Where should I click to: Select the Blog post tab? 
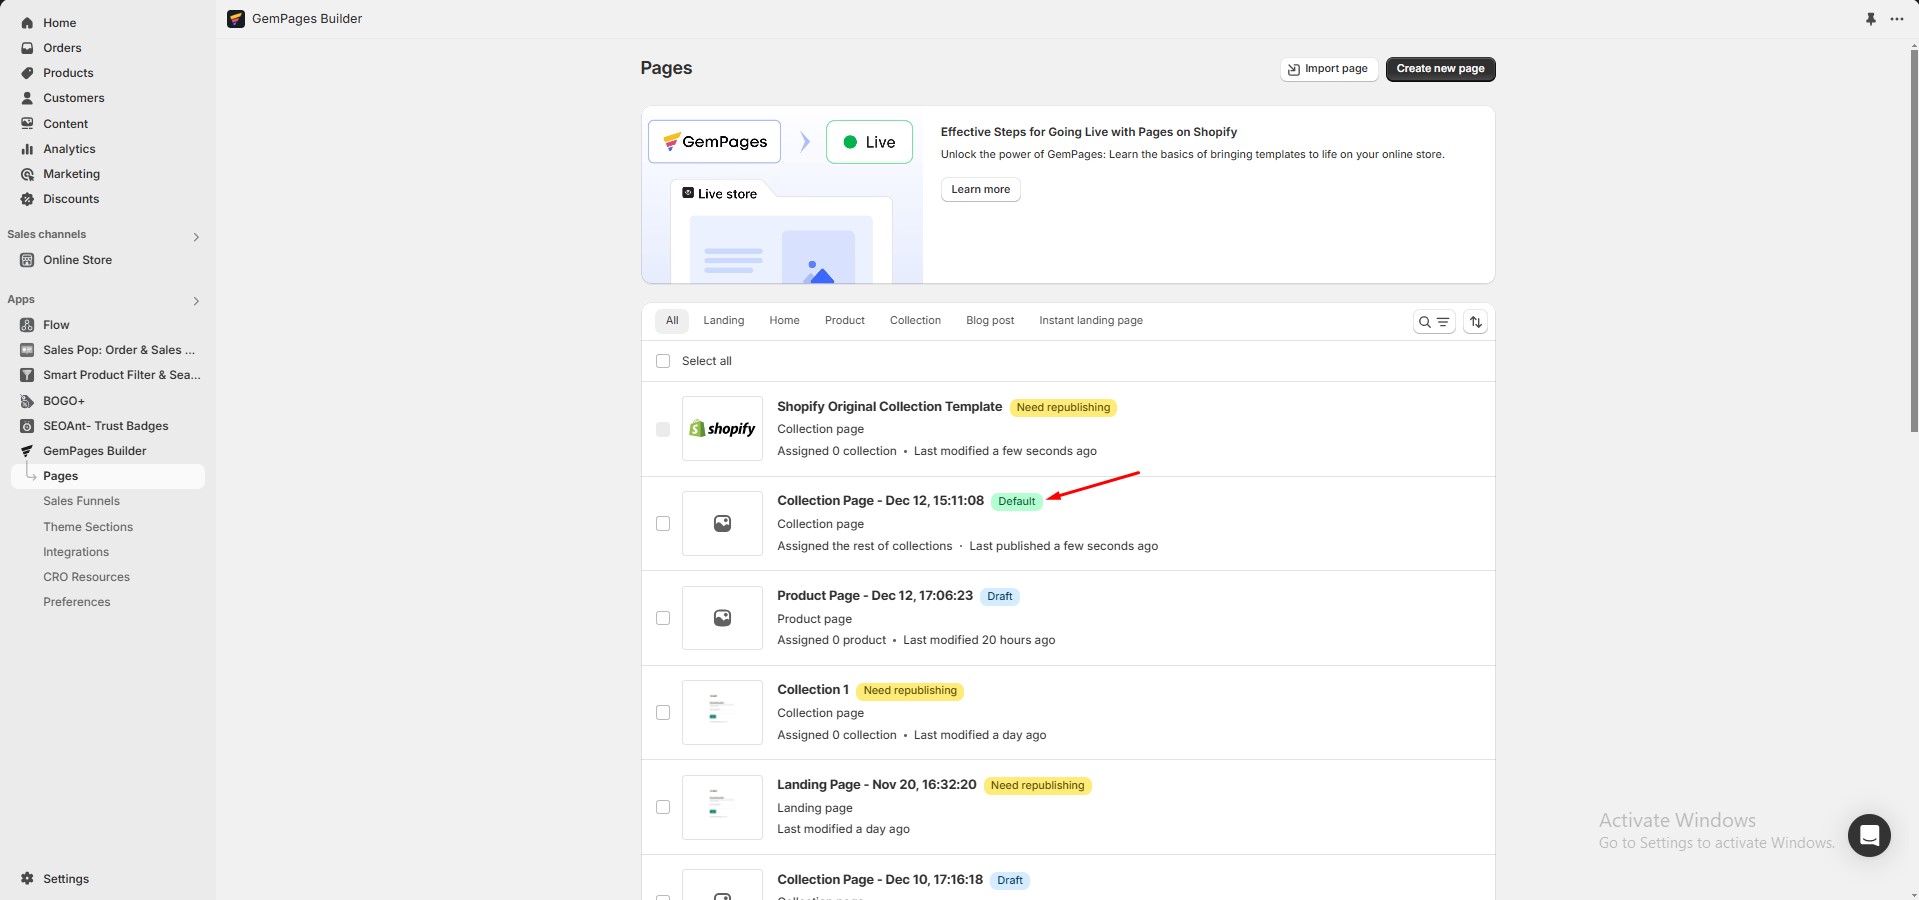[990, 320]
